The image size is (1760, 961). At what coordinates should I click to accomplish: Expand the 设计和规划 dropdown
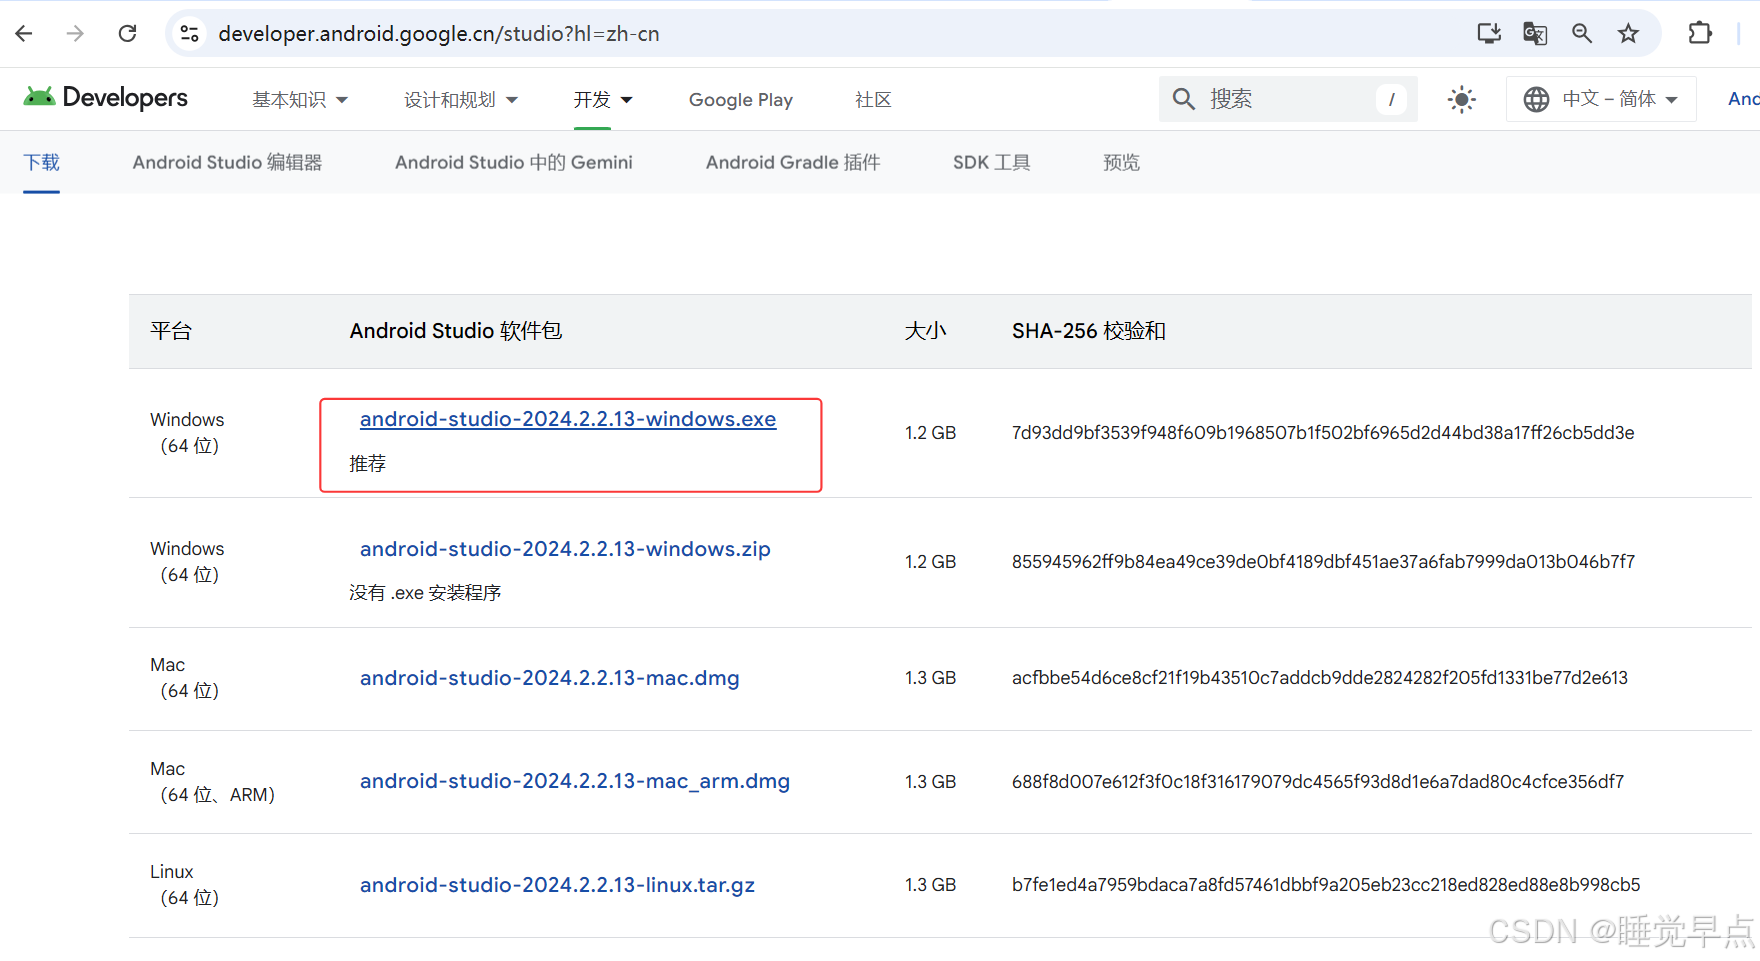click(461, 99)
